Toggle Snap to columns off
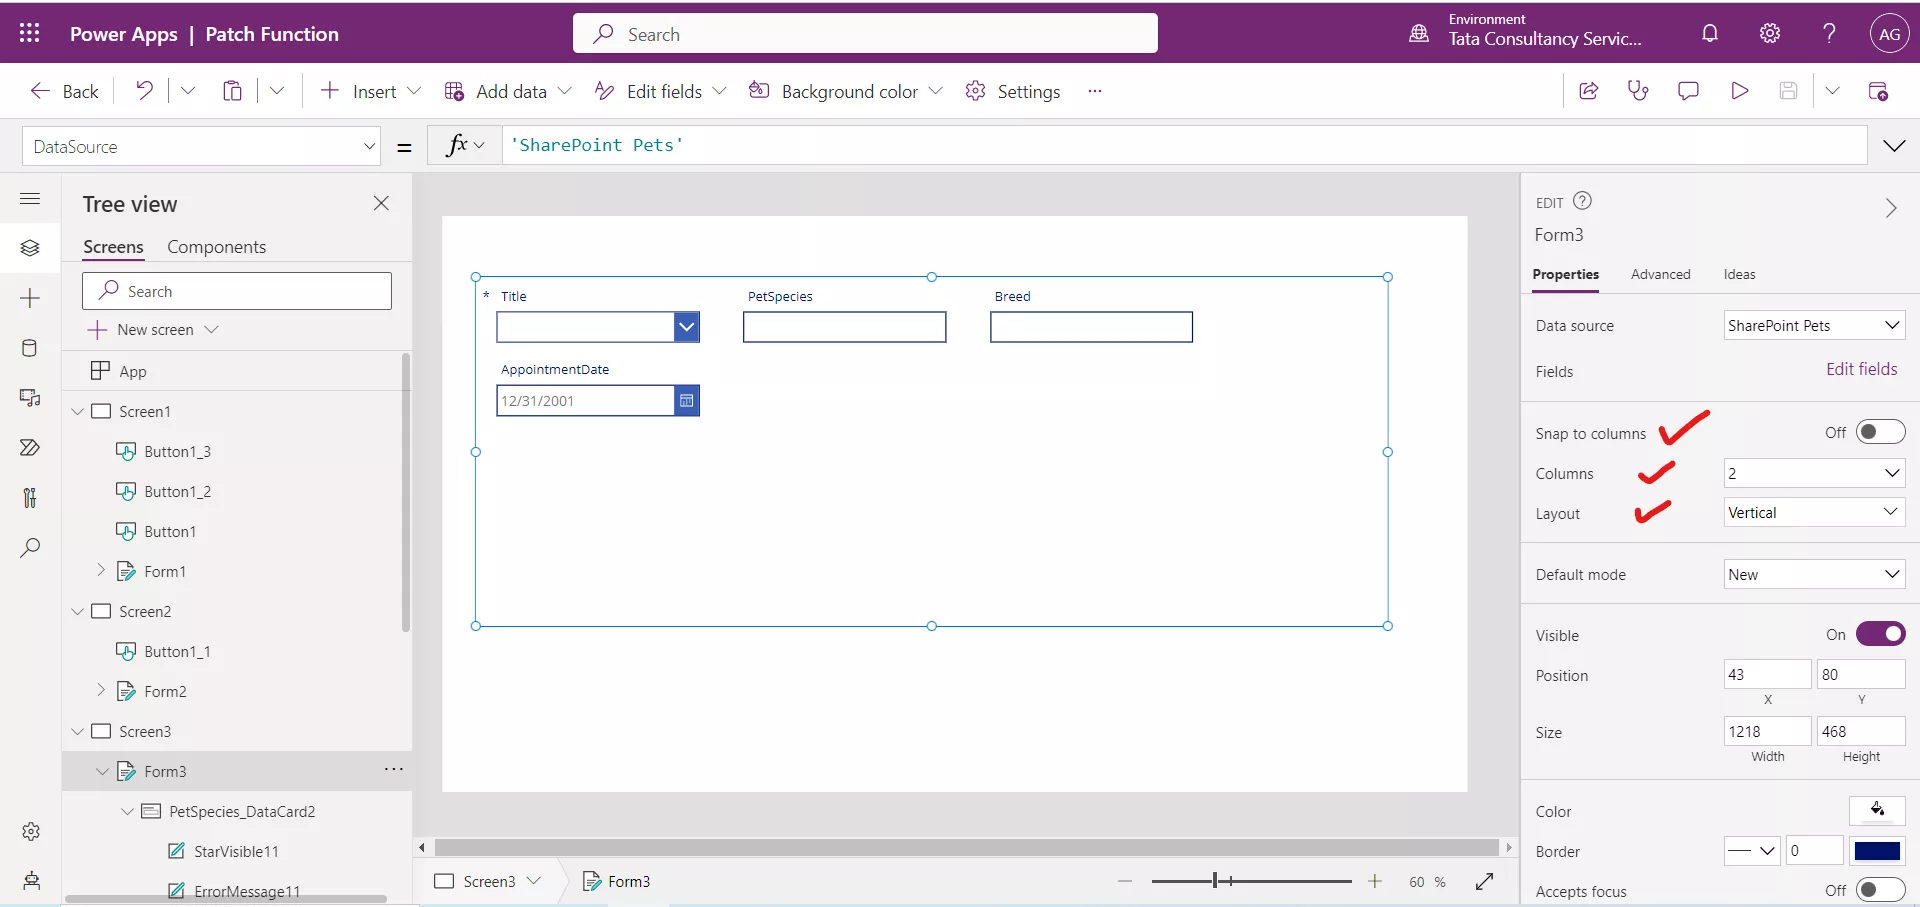This screenshot has height=907, width=1920. coord(1878,431)
